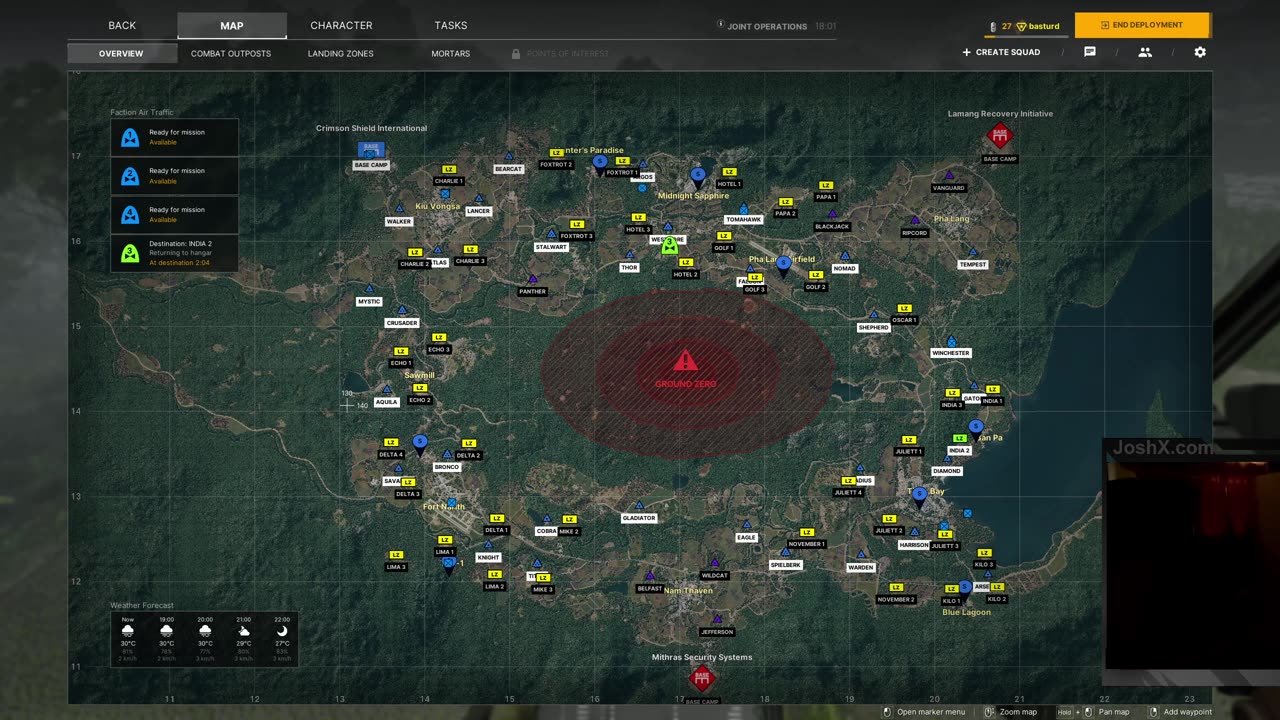Select the LANDING ZONES filter

[x=341, y=53]
